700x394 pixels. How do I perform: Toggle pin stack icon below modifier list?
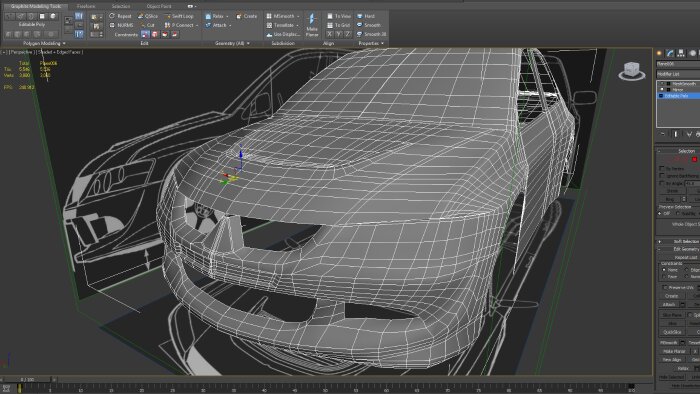pos(662,134)
